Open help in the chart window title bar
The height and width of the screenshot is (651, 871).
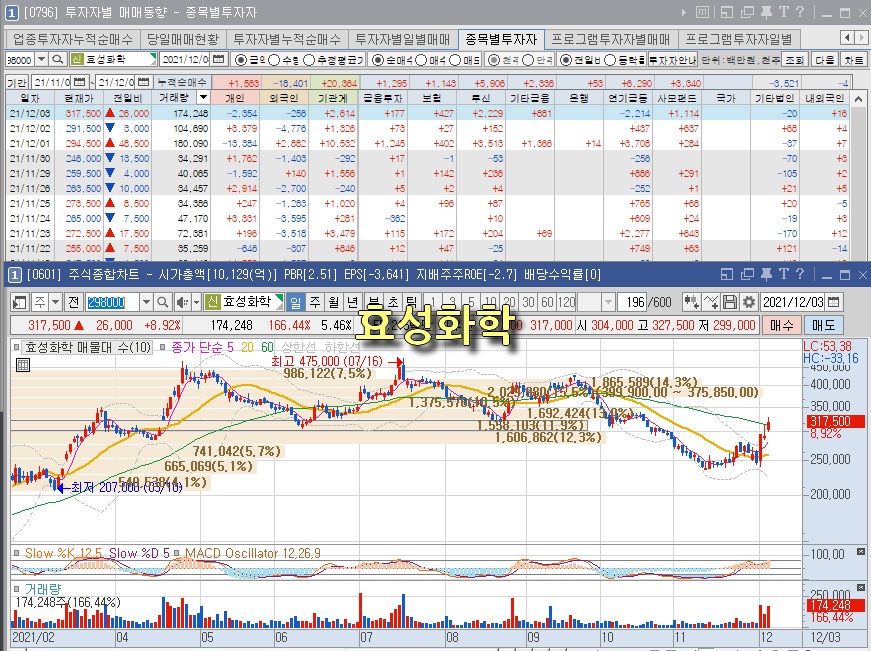[799, 274]
